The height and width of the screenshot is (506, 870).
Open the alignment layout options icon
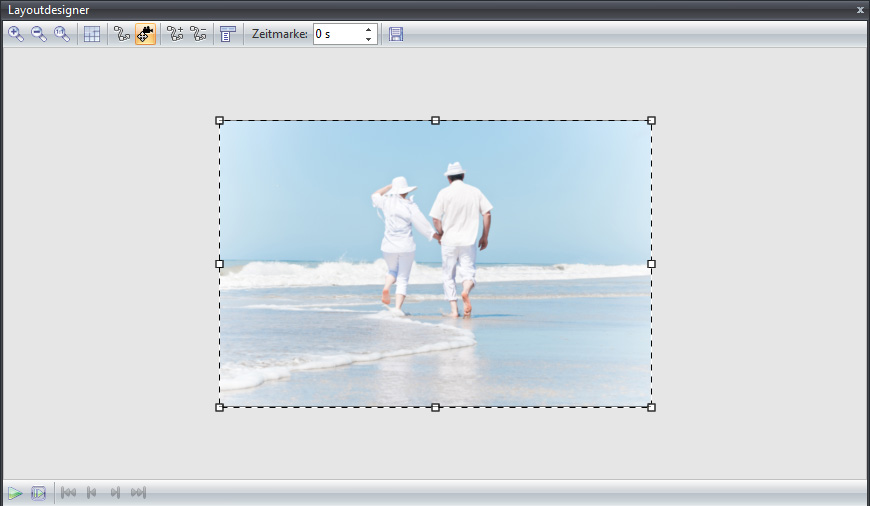(228, 34)
